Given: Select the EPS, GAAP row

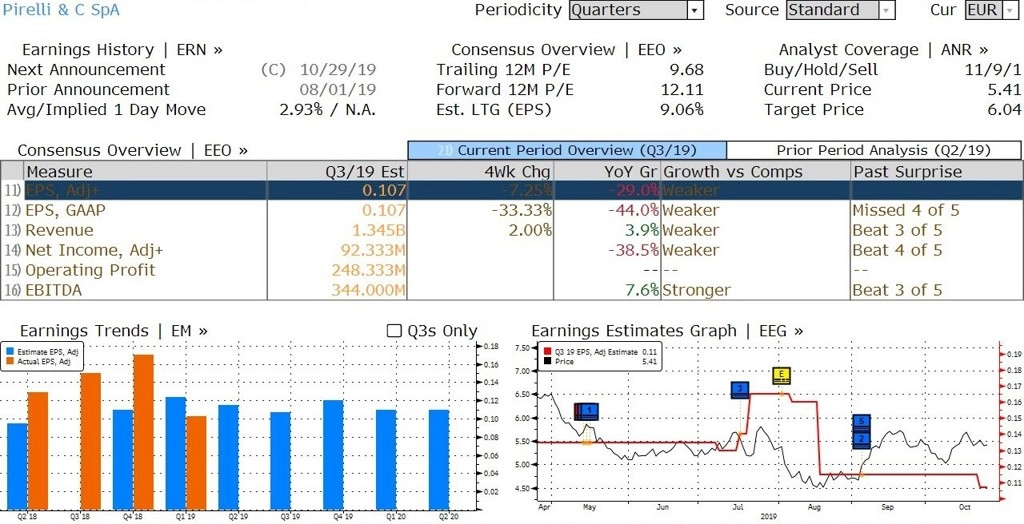Looking at the screenshot, I should click(510, 210).
